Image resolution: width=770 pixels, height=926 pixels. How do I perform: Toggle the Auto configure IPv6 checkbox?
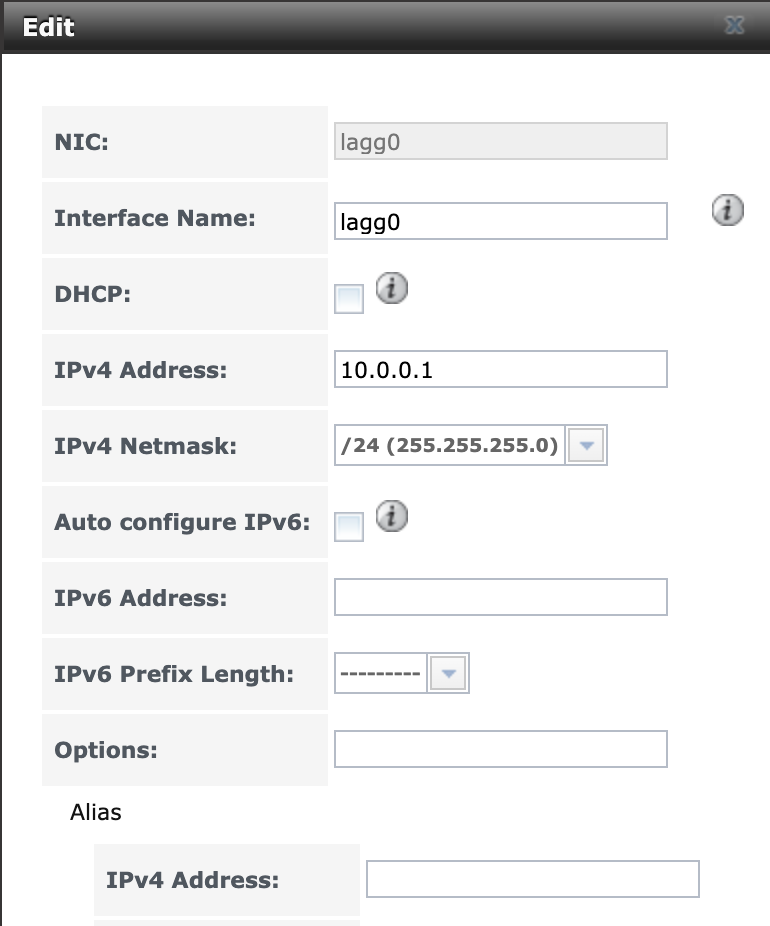(x=349, y=527)
